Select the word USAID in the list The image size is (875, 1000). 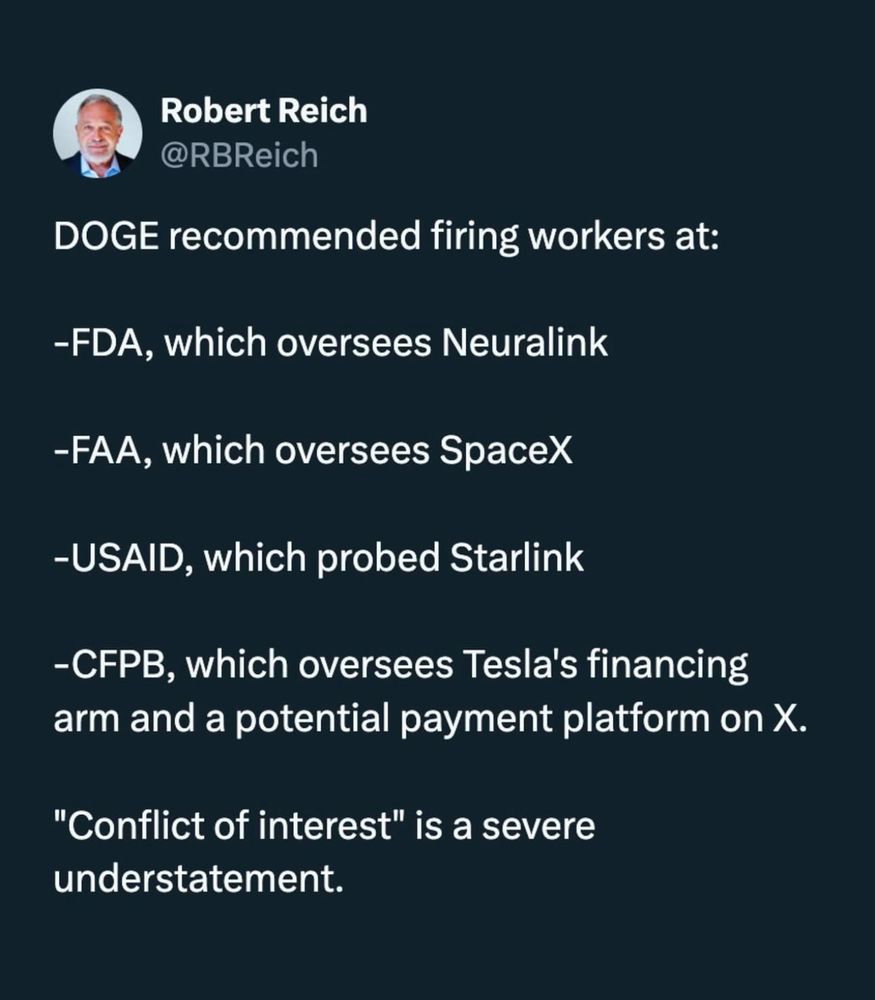tap(127, 557)
